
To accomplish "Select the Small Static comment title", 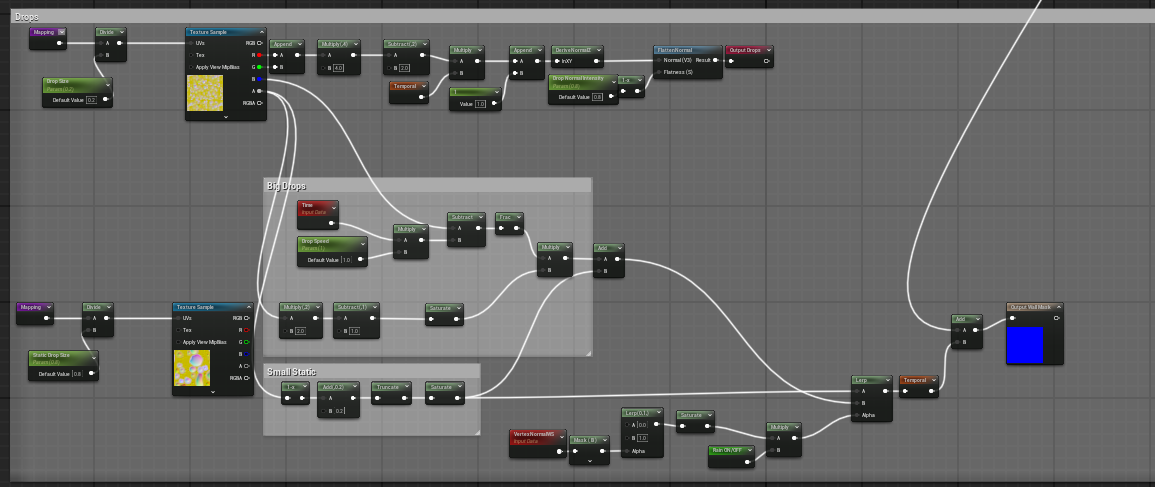I will (x=292, y=372).
